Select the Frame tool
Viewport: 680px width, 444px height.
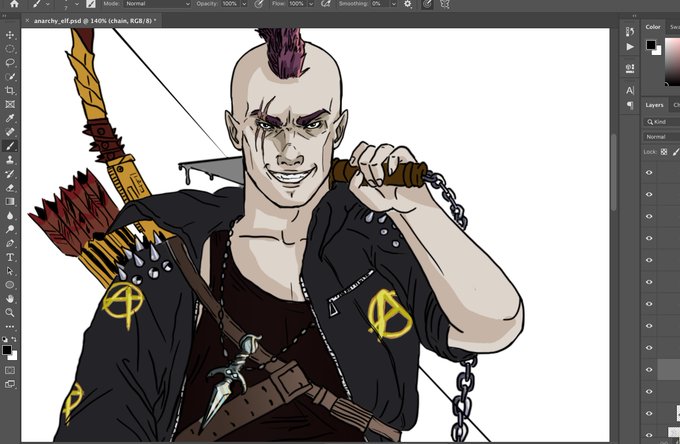(x=10, y=104)
